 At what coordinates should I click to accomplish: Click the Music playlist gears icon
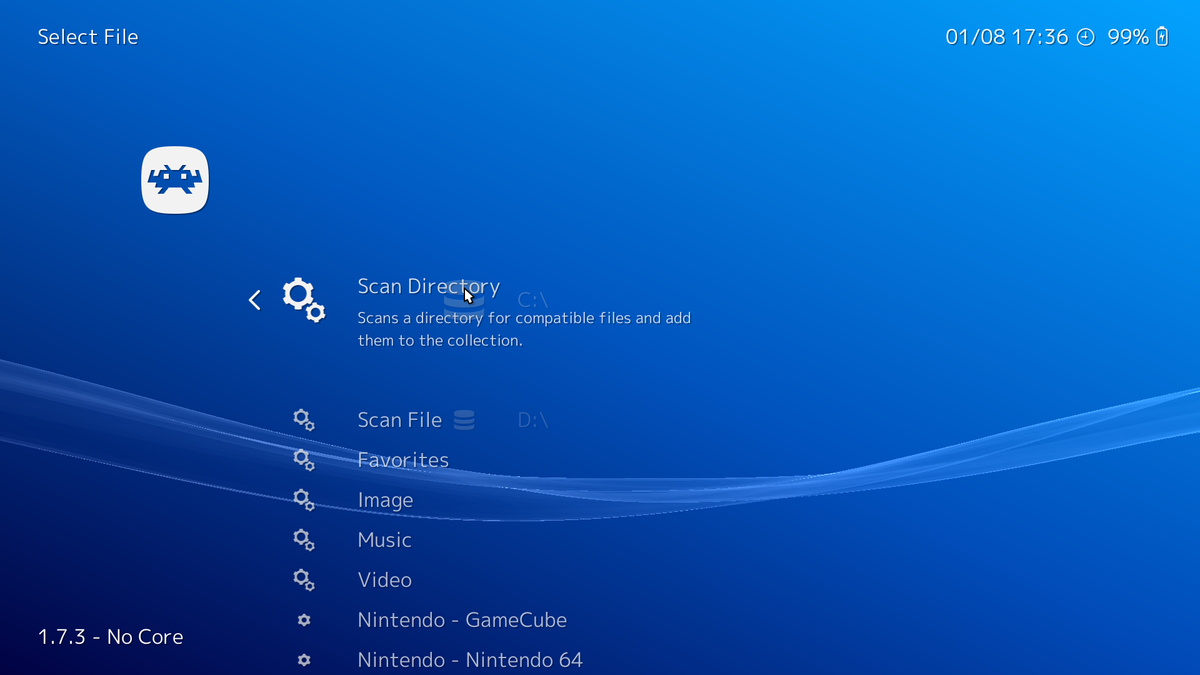pos(304,539)
